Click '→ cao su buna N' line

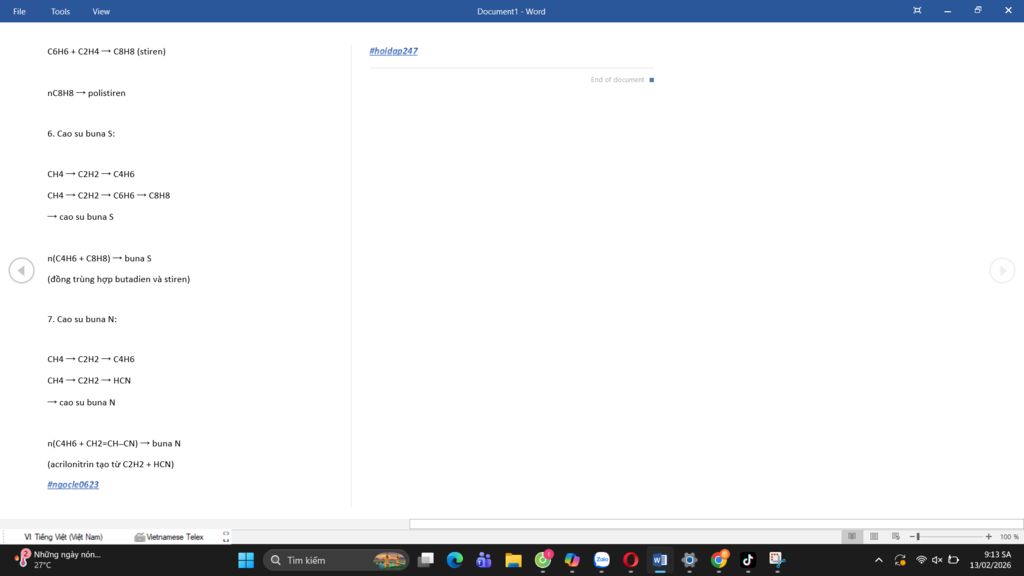tap(81, 402)
